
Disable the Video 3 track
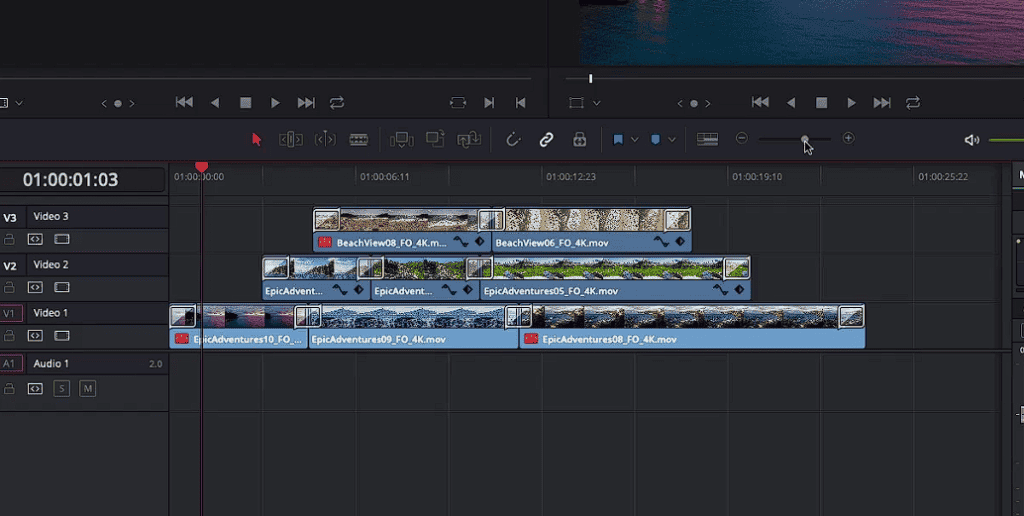(61, 239)
